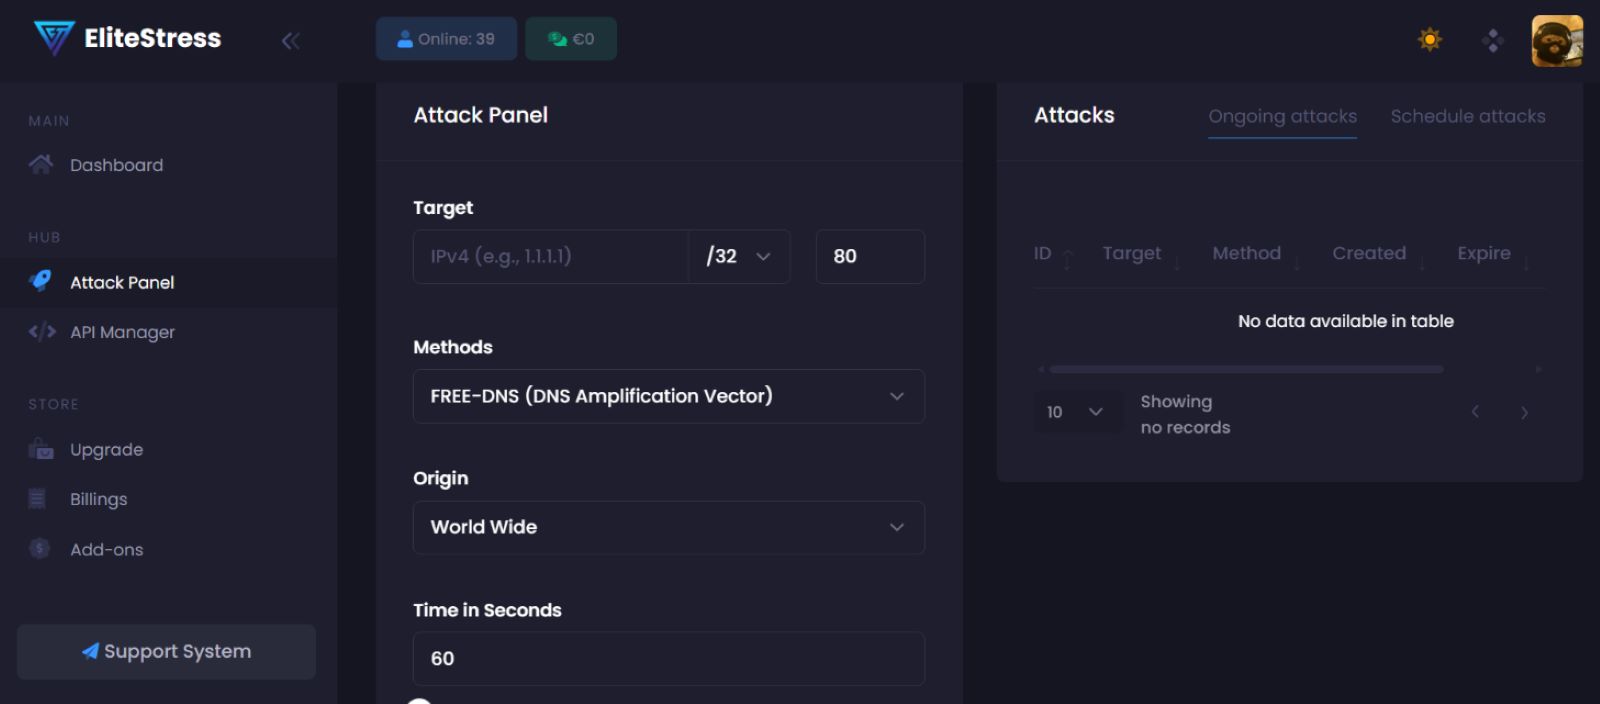The image size is (1600, 704).
Task: Open the Billings page
Action: coord(98,499)
